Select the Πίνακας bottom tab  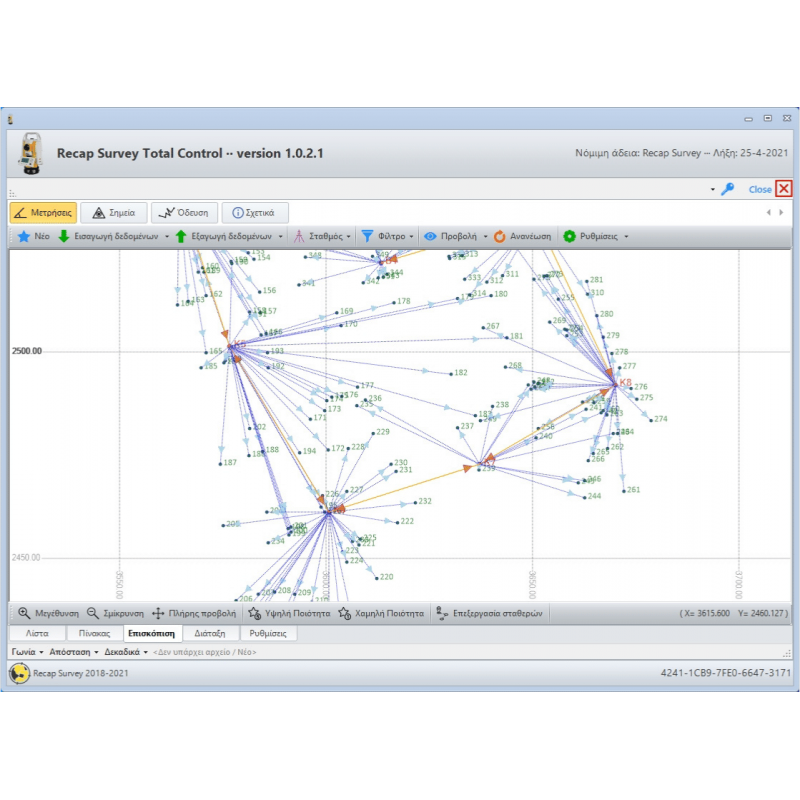(94, 633)
